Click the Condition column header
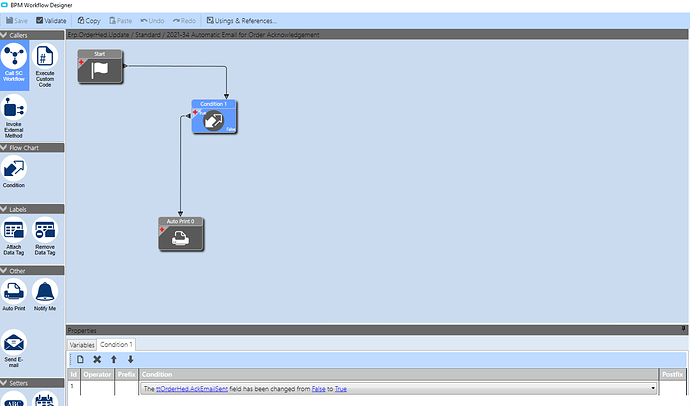 coord(399,374)
